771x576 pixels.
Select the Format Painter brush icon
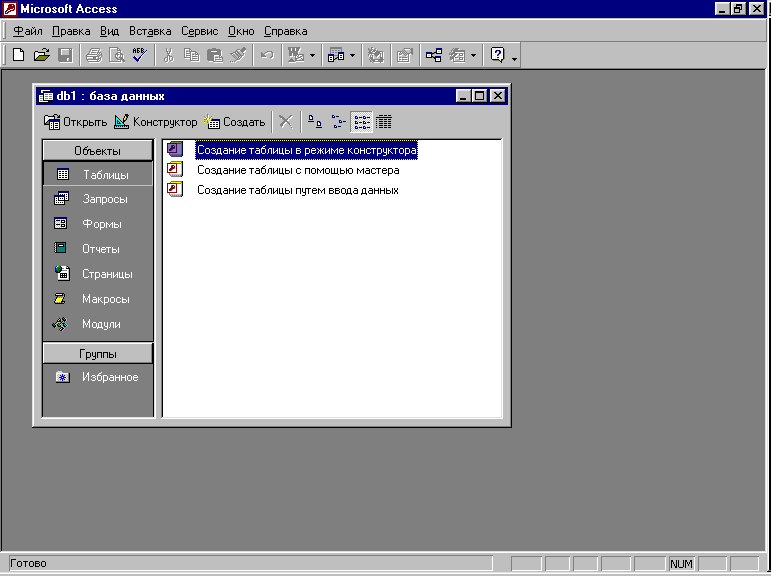[x=238, y=55]
